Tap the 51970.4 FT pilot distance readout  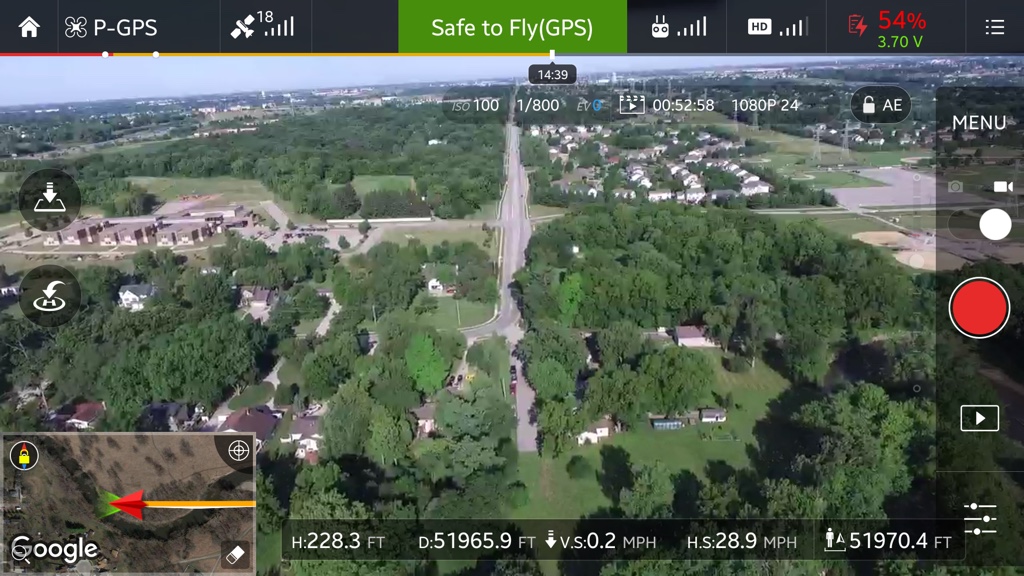pos(888,541)
